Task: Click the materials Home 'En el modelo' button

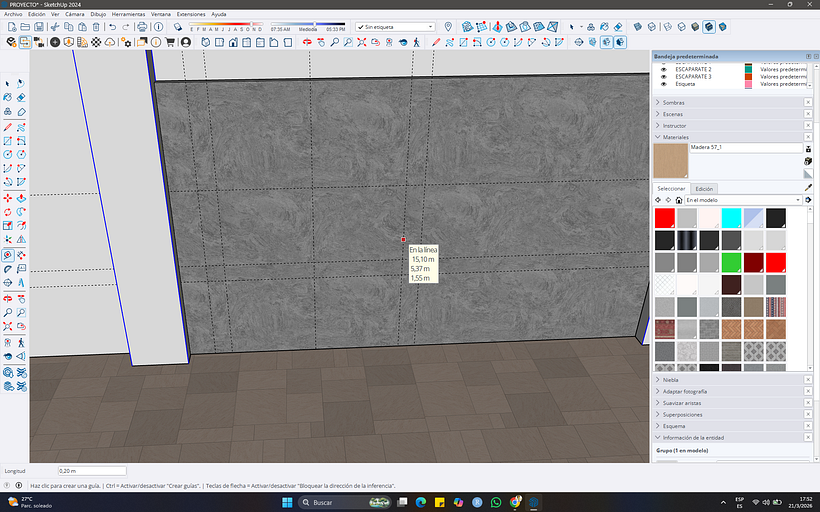Action: click(x=679, y=200)
